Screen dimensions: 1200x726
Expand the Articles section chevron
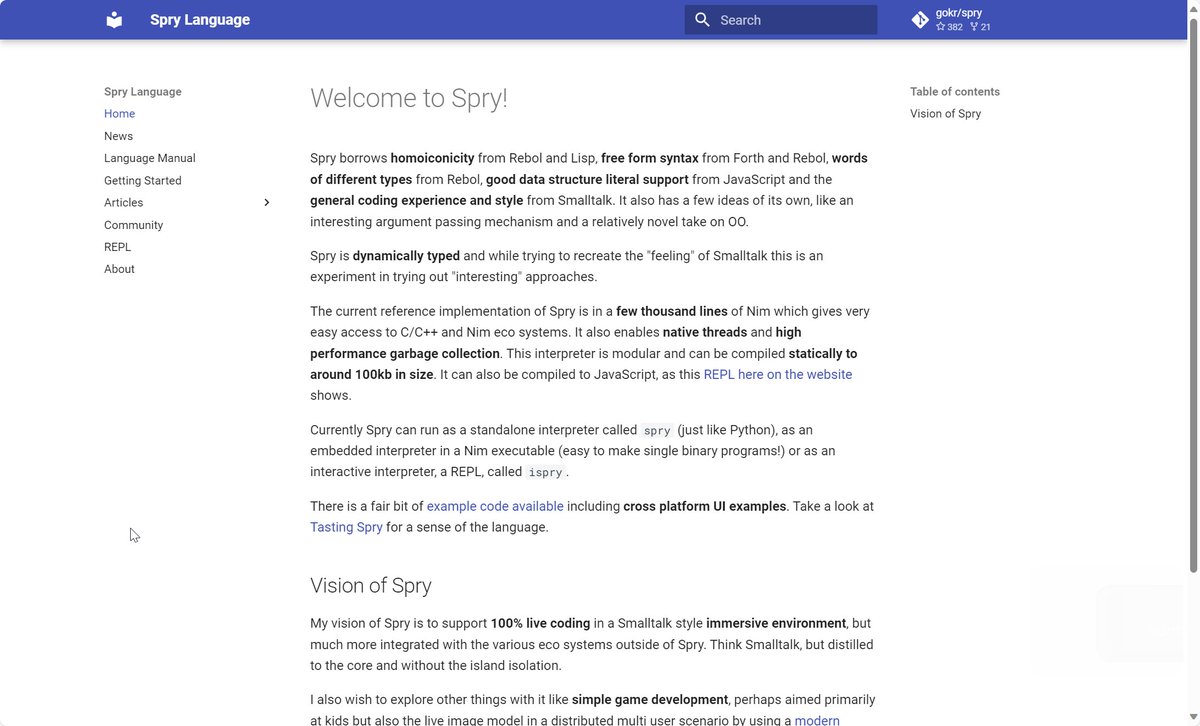pos(267,203)
